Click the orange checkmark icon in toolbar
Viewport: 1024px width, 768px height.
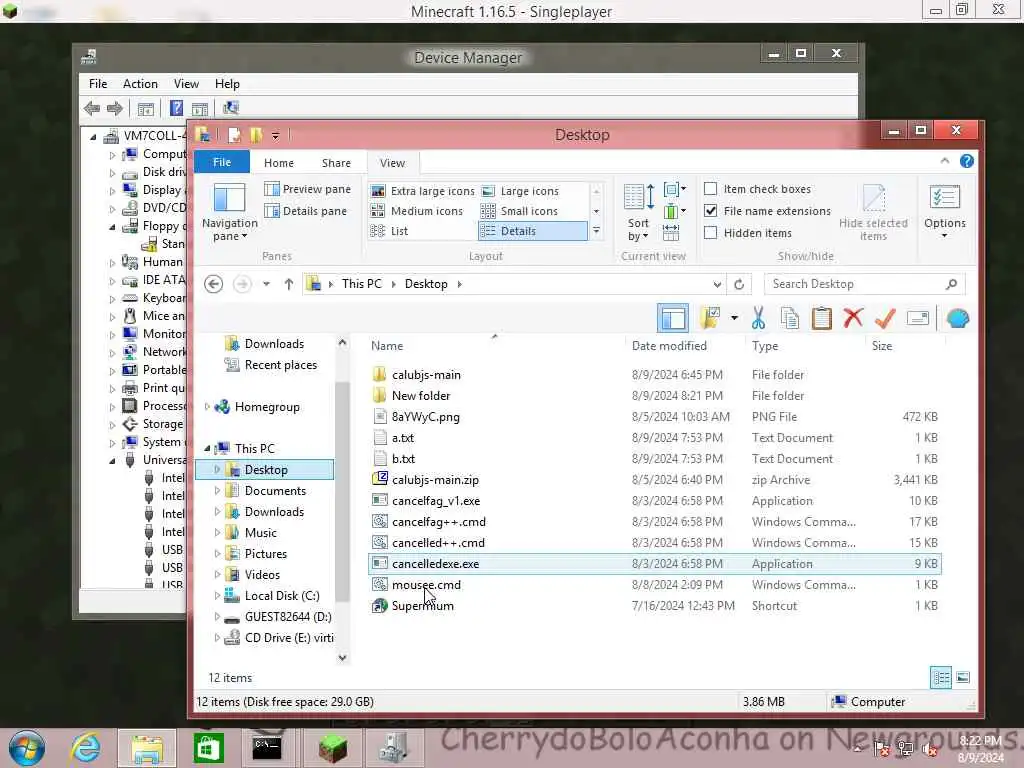[x=885, y=319]
